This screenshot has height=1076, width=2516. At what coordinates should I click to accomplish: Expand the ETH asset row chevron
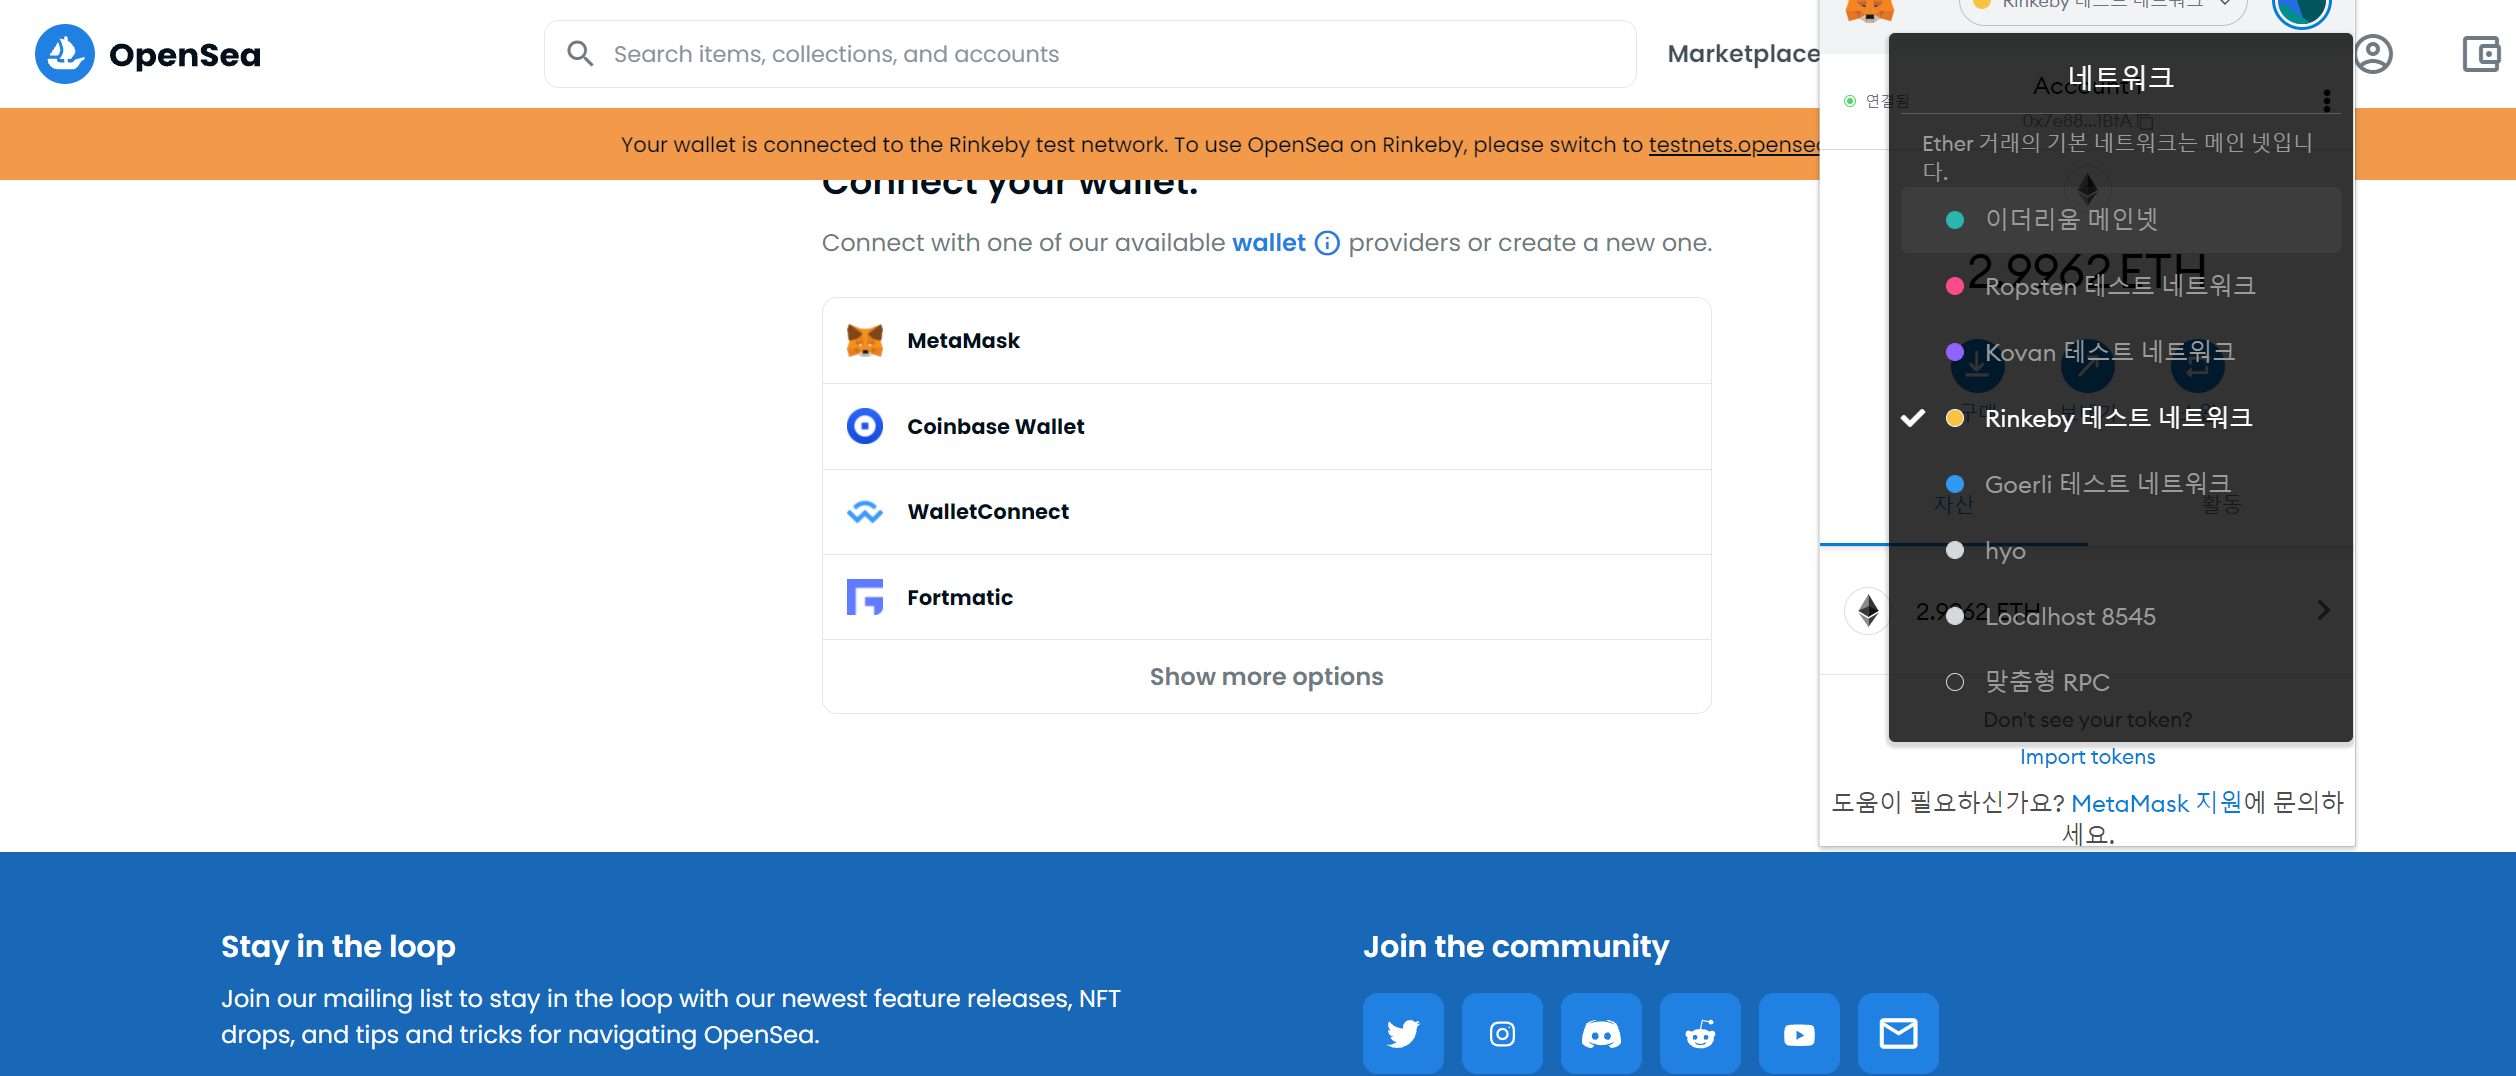point(2324,610)
